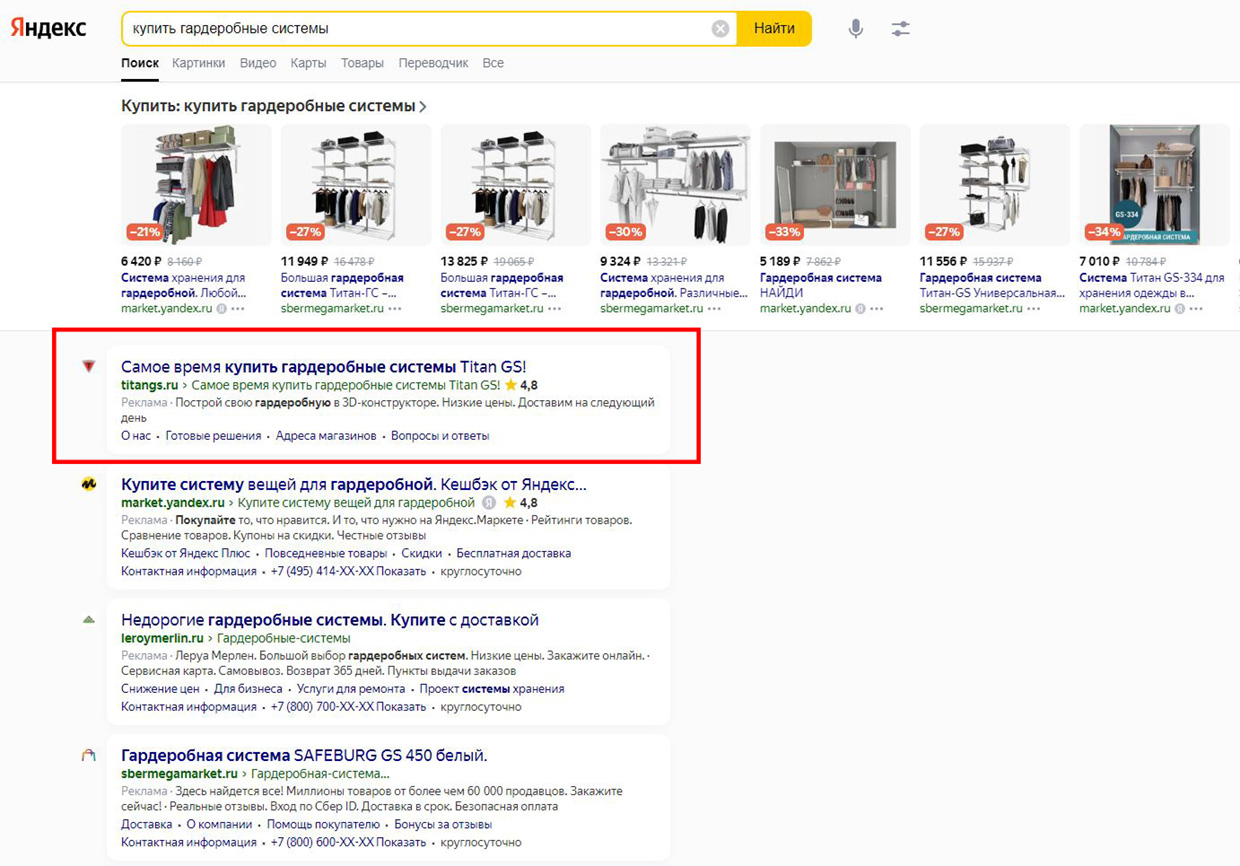Click the sbermegamarket rainbow favicon

coord(89,755)
